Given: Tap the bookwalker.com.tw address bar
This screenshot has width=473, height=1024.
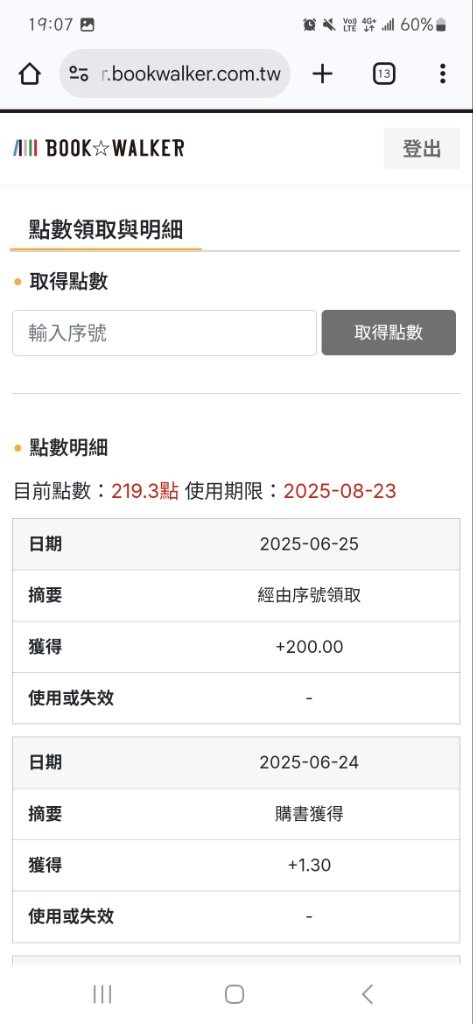Looking at the screenshot, I should 174,74.
